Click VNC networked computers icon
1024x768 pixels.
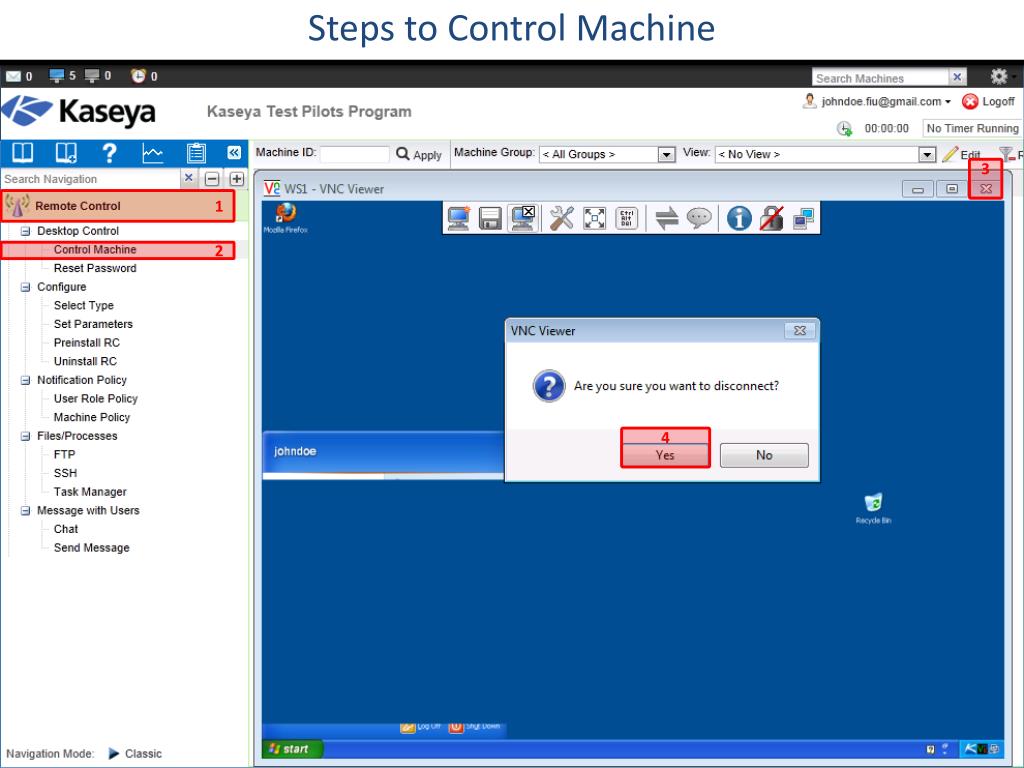pyautogui.click(x=803, y=219)
